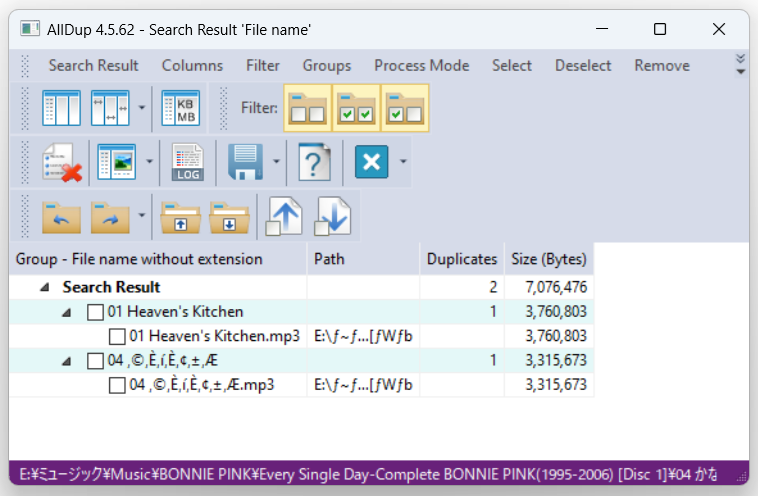Collapse the 04 garbled-name group
Screen dimensions: 758x496
coord(67,361)
